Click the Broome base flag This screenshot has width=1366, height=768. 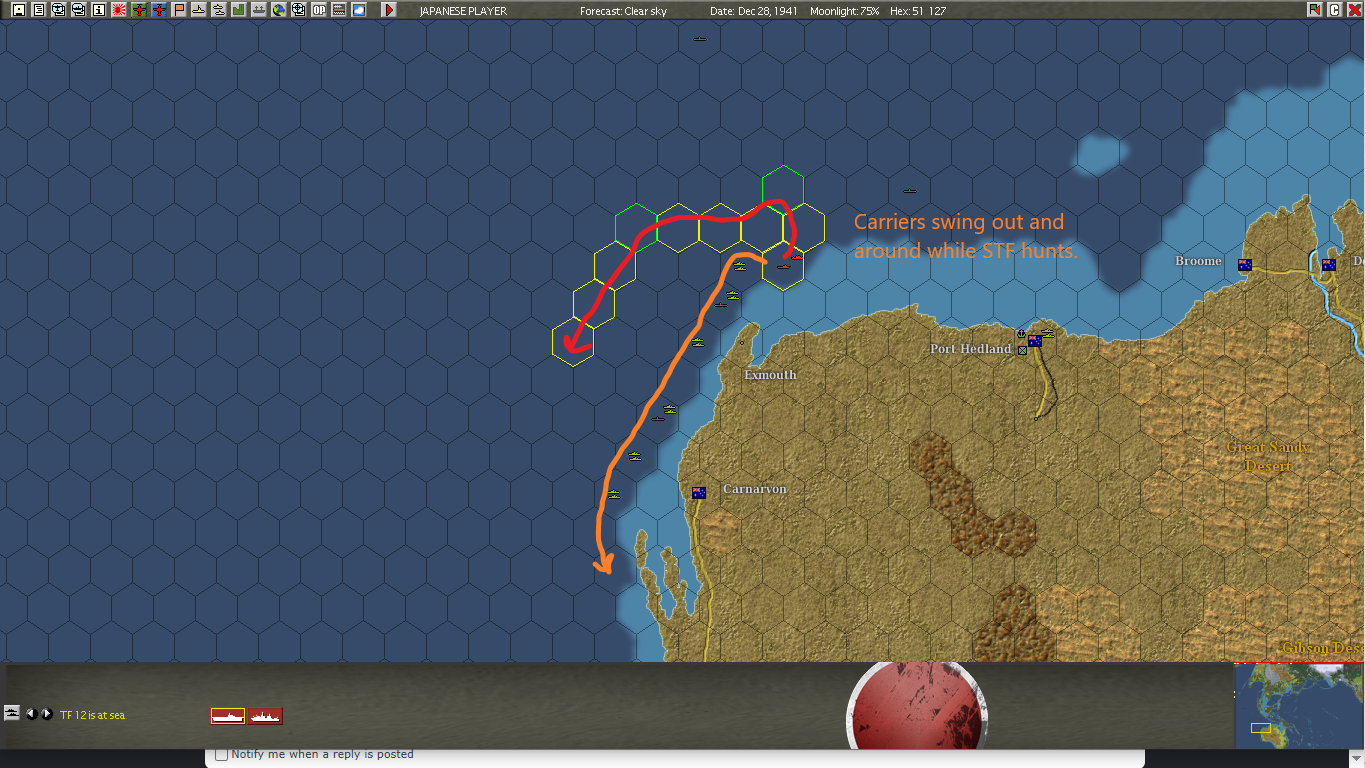(x=1245, y=265)
